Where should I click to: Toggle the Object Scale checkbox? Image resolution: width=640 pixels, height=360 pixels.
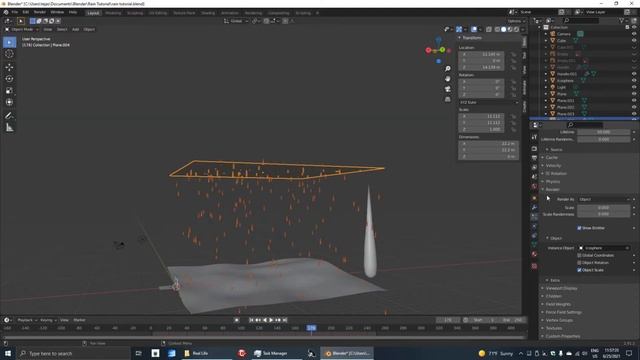(x=579, y=270)
